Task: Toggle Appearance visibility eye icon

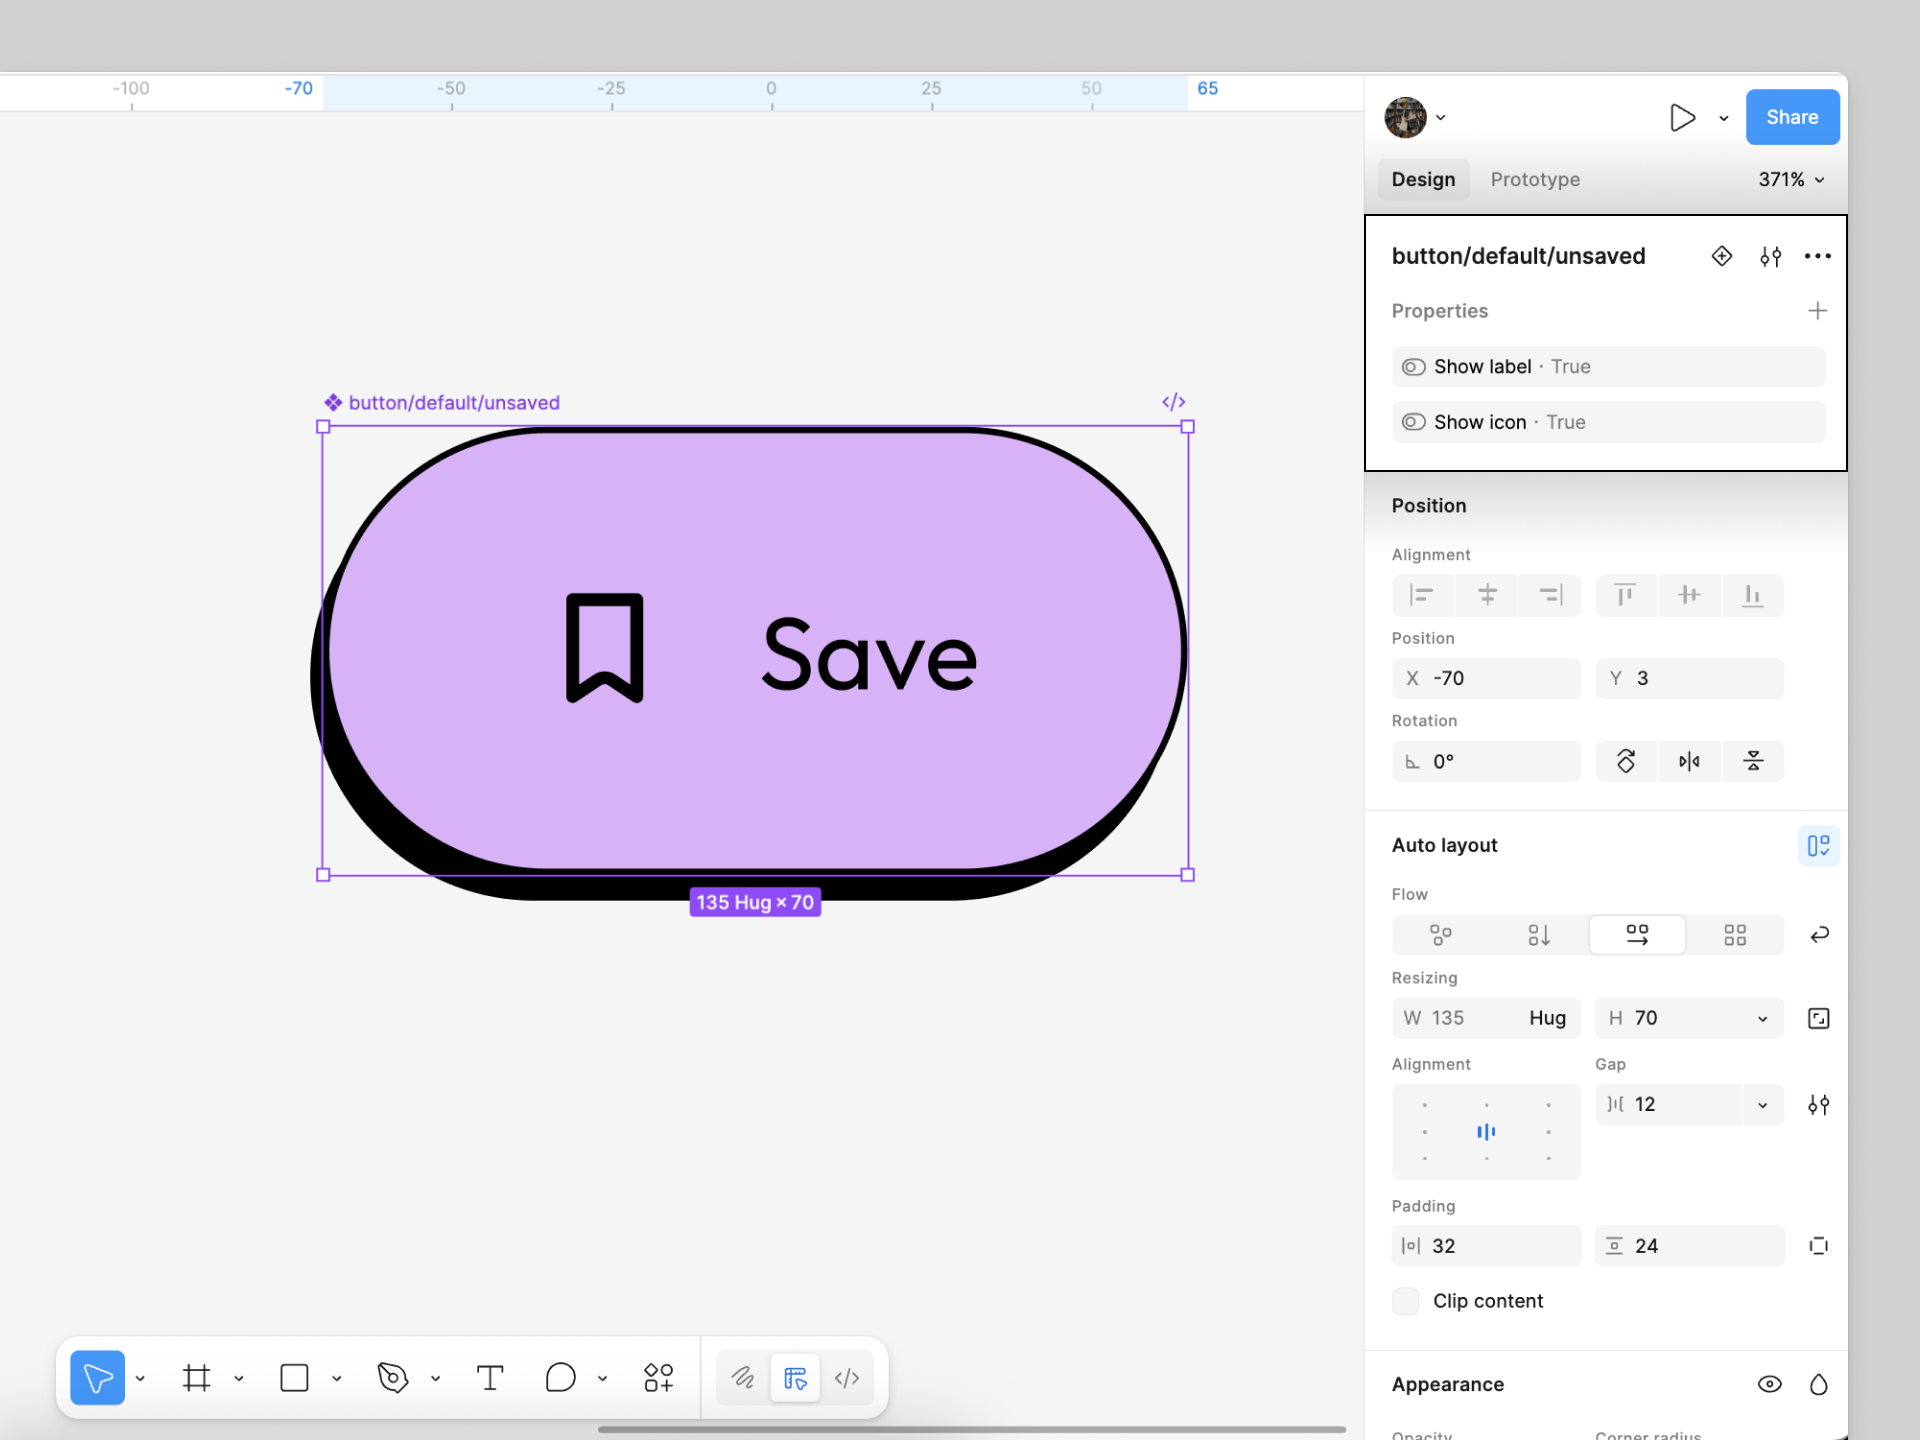Action: (1769, 1384)
